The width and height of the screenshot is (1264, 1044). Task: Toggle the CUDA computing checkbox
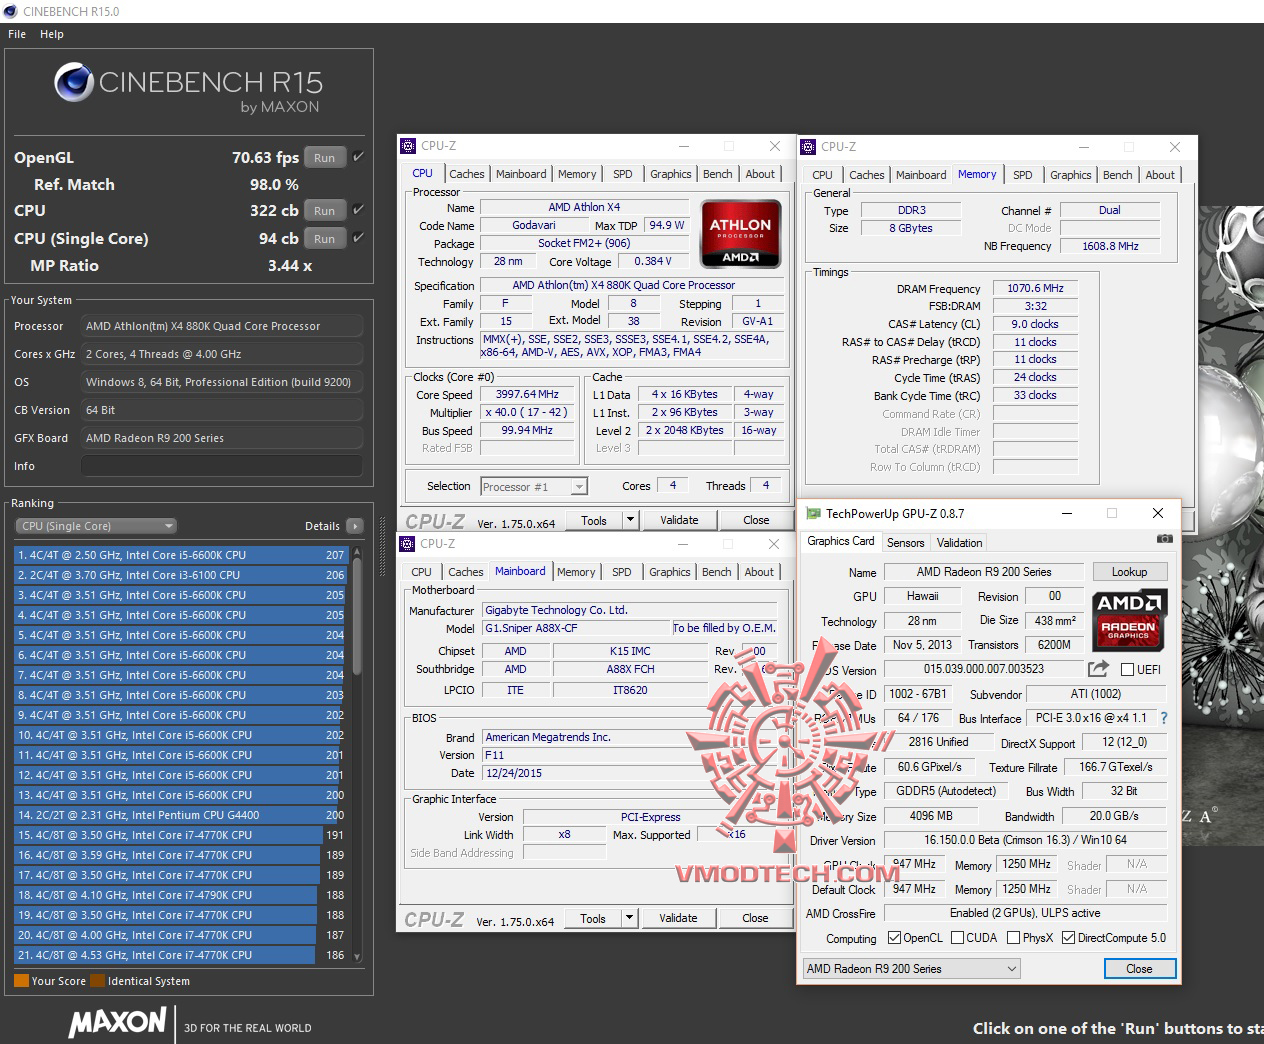958,938
